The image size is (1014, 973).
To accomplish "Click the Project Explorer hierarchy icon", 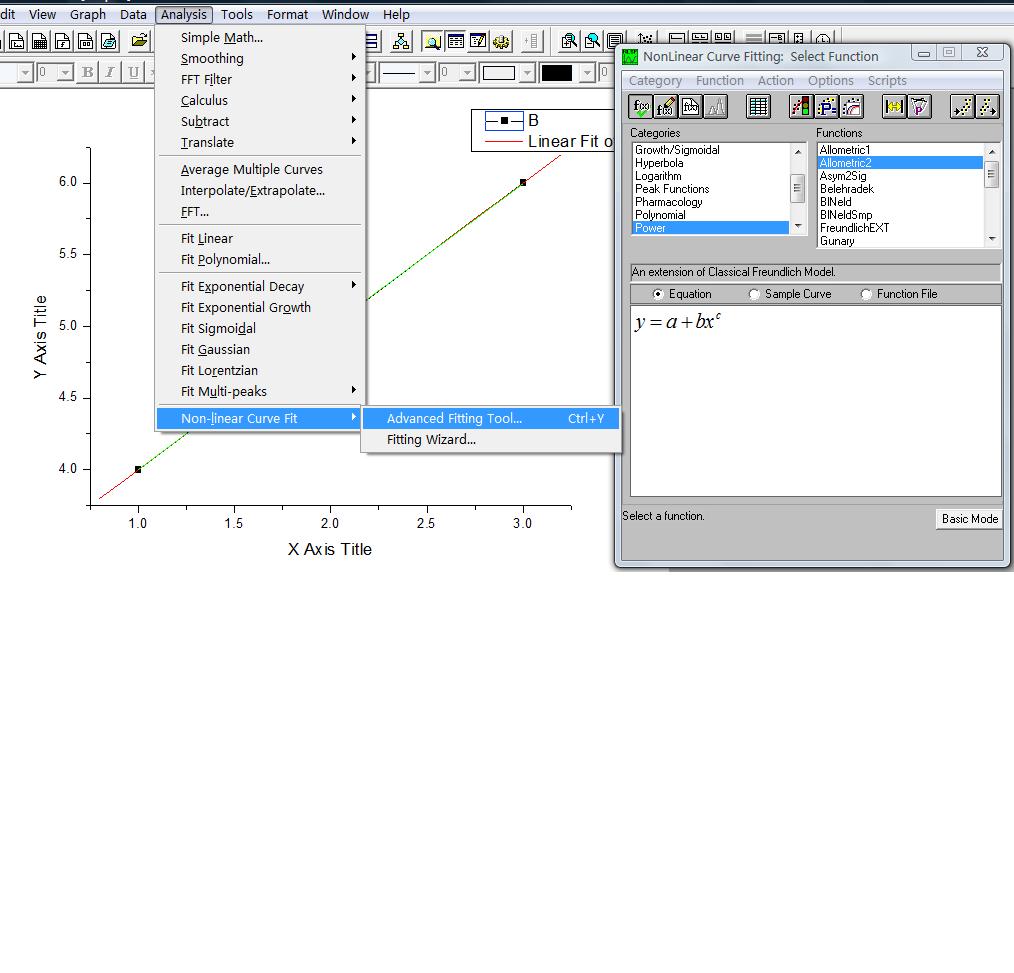I will [401, 42].
